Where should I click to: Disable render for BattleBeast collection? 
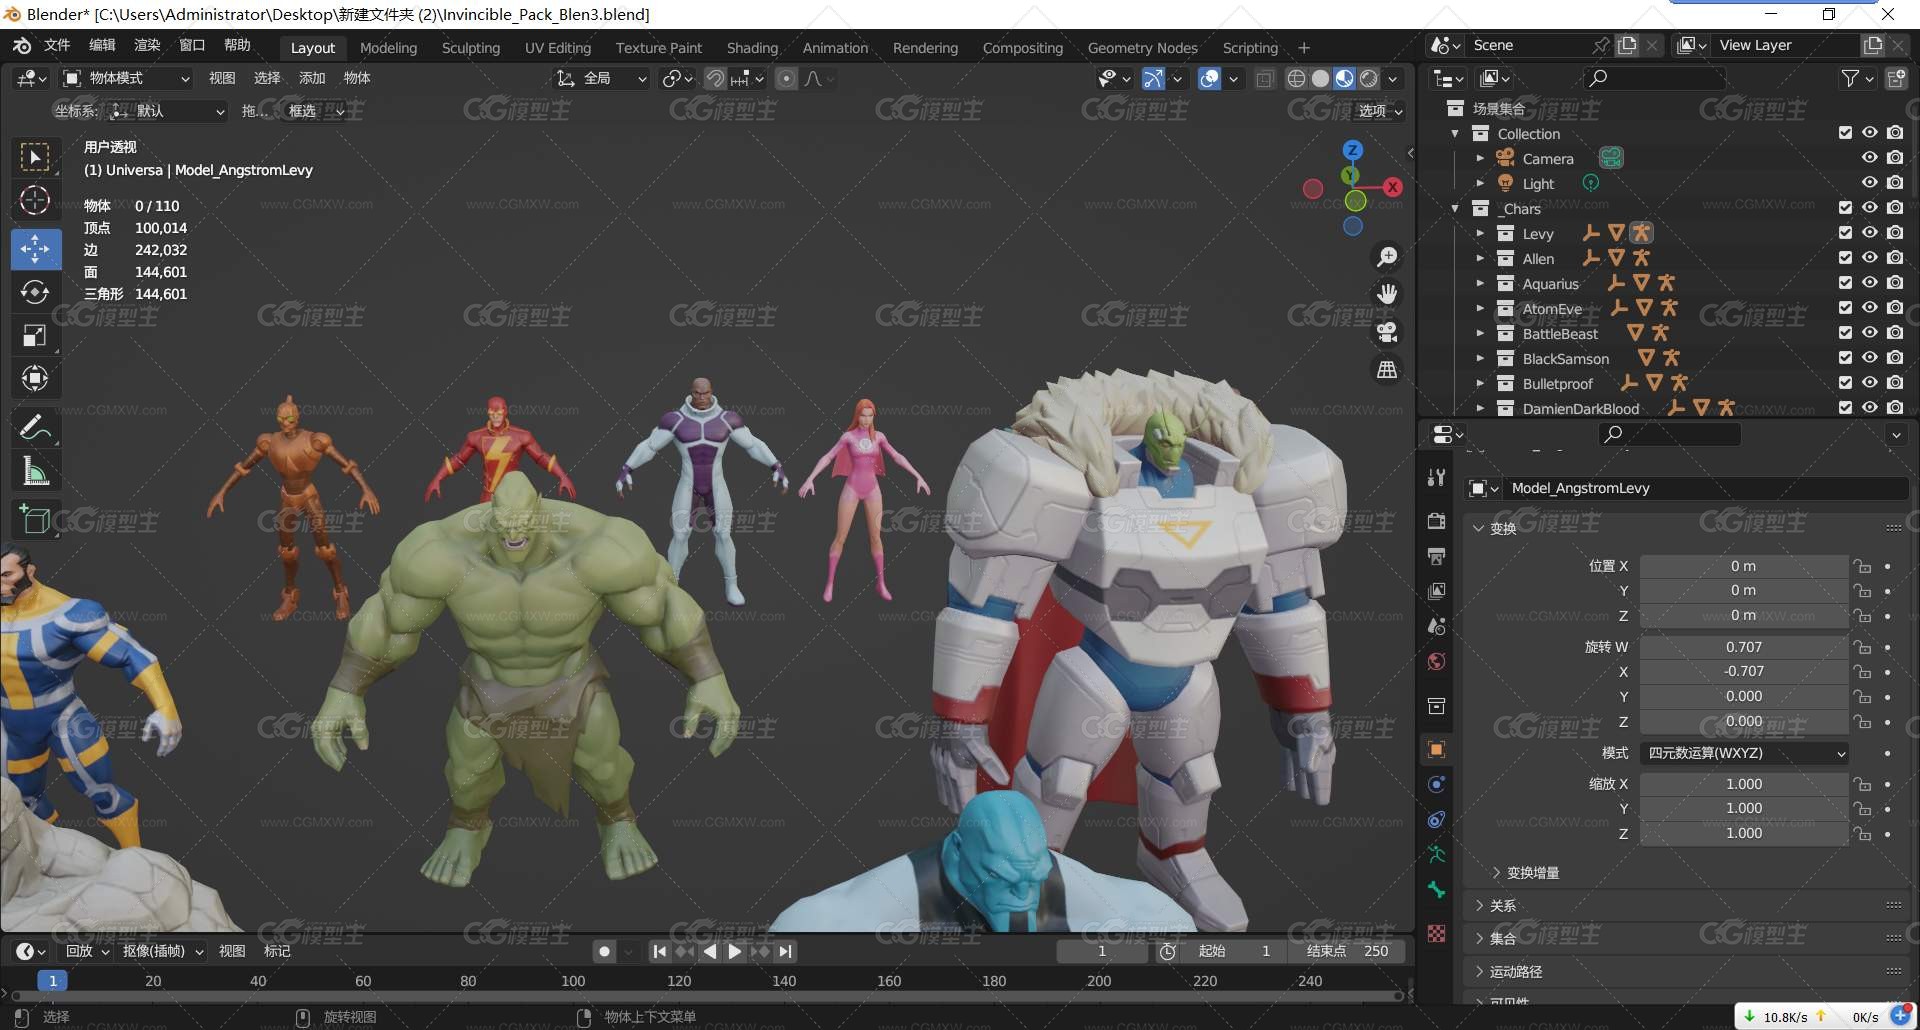click(1894, 333)
